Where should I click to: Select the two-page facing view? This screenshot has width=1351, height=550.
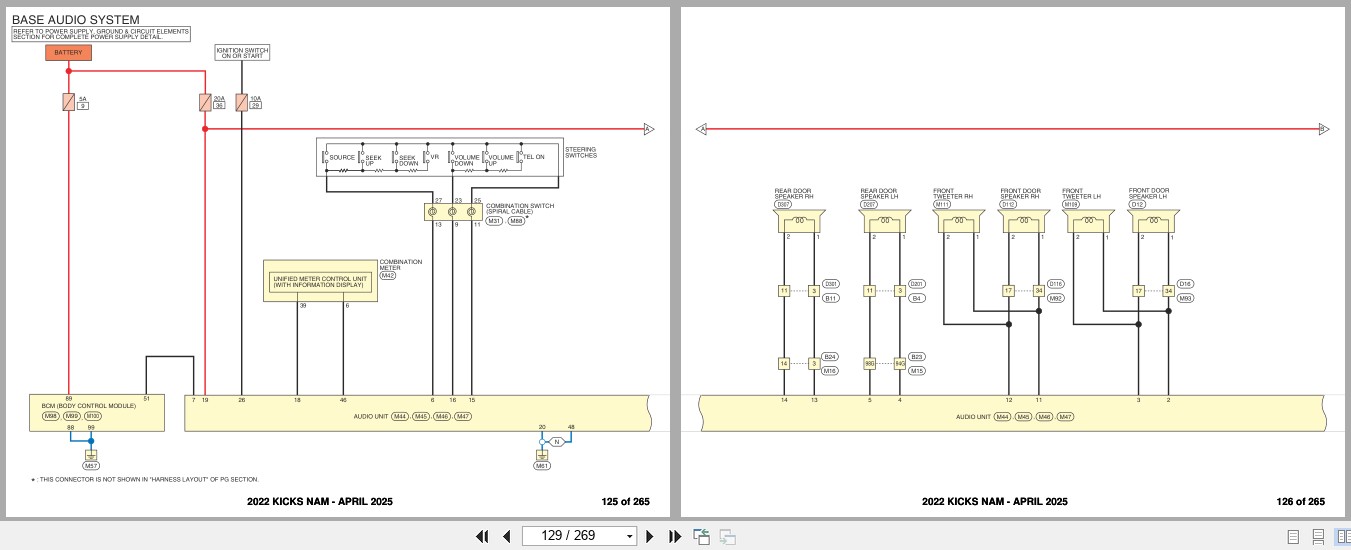[1343, 537]
